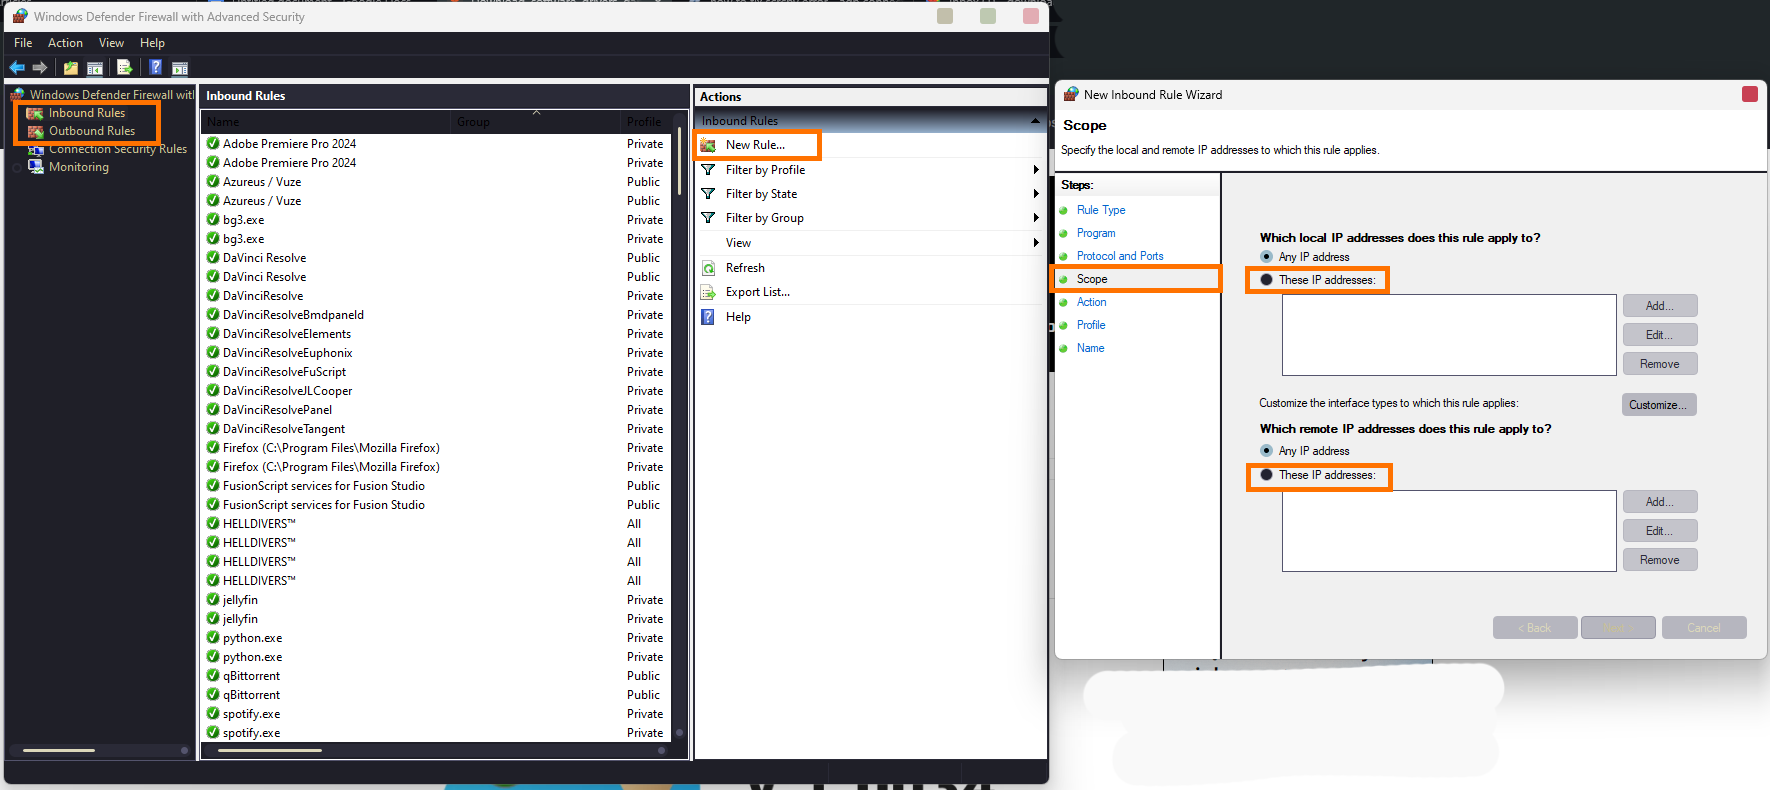Select remote Any IP address radio button

[x=1267, y=451]
